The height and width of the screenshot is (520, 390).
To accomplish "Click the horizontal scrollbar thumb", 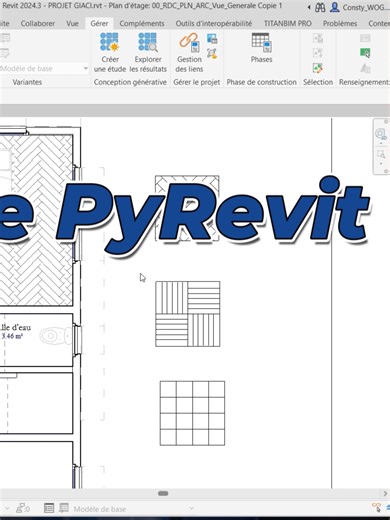I will 163,493.
